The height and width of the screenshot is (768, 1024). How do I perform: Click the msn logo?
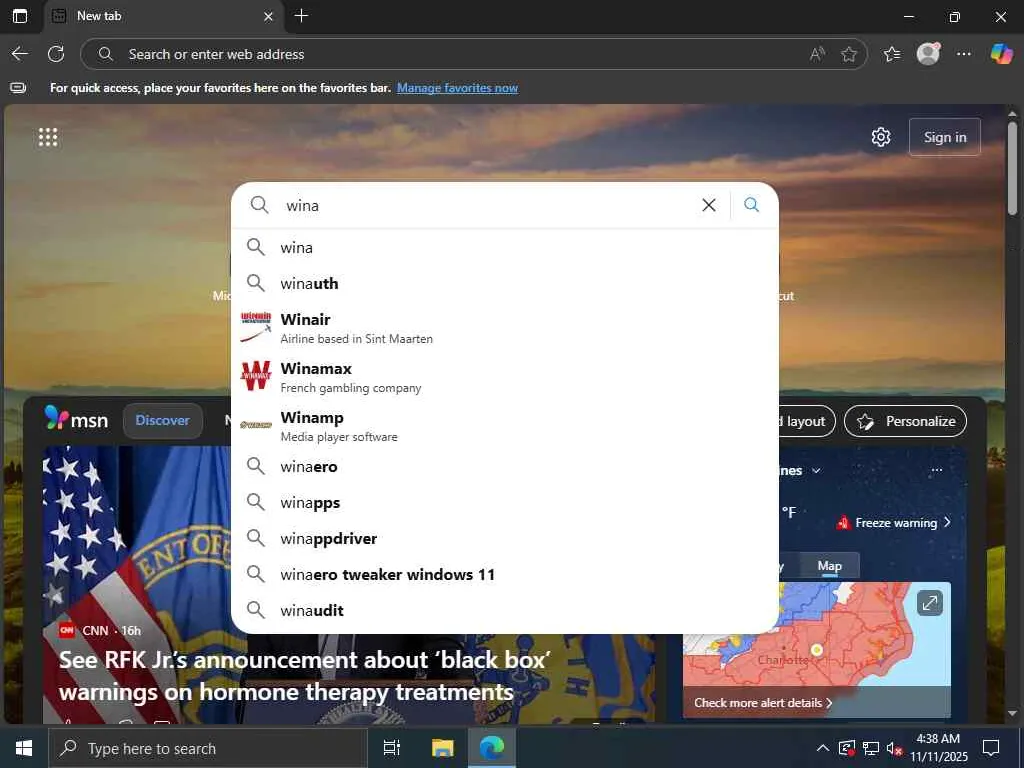[76, 419]
